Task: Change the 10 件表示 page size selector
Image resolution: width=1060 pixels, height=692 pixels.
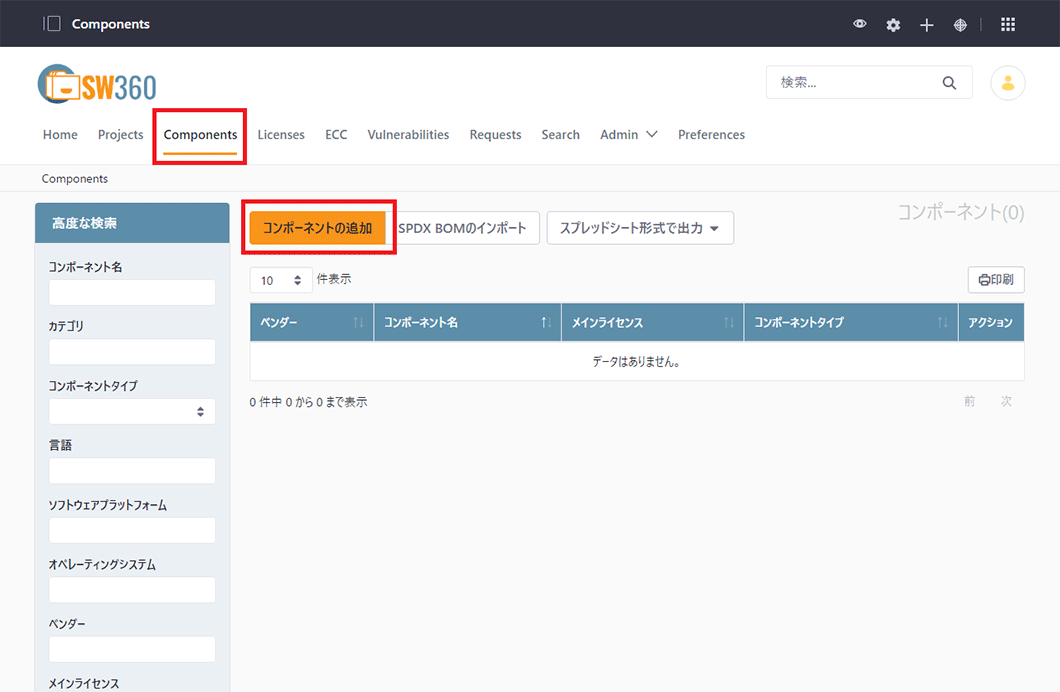Action: 281,281
